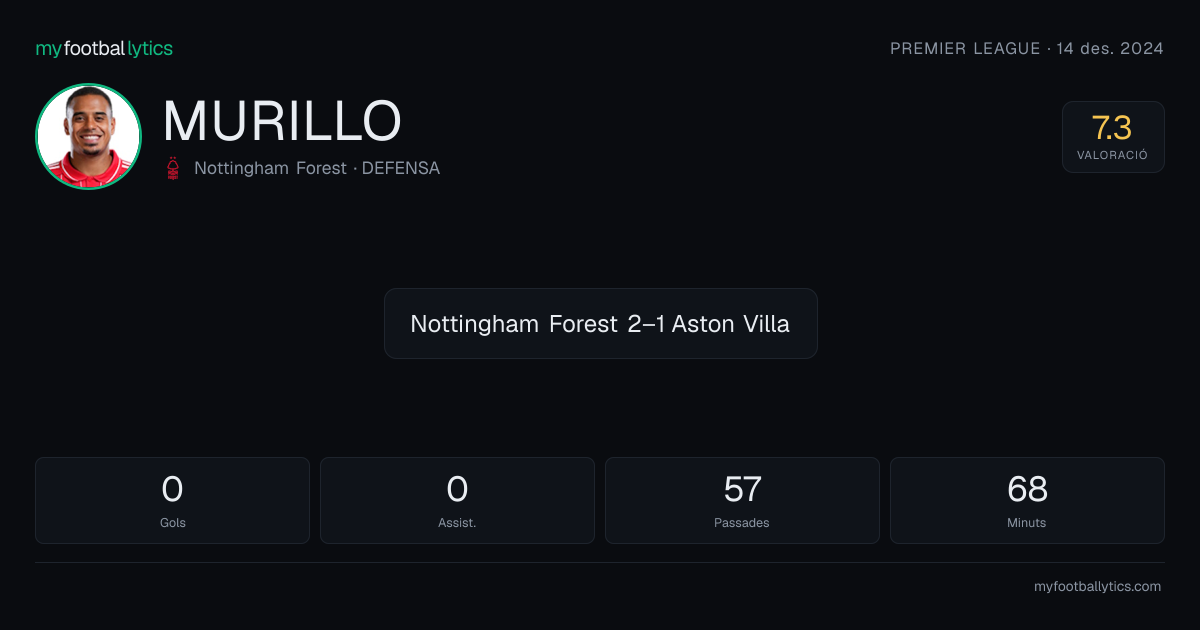Viewport: 1200px width, 630px height.
Task: Click the Nottingham Forest club name beside crest
Action: [268, 168]
